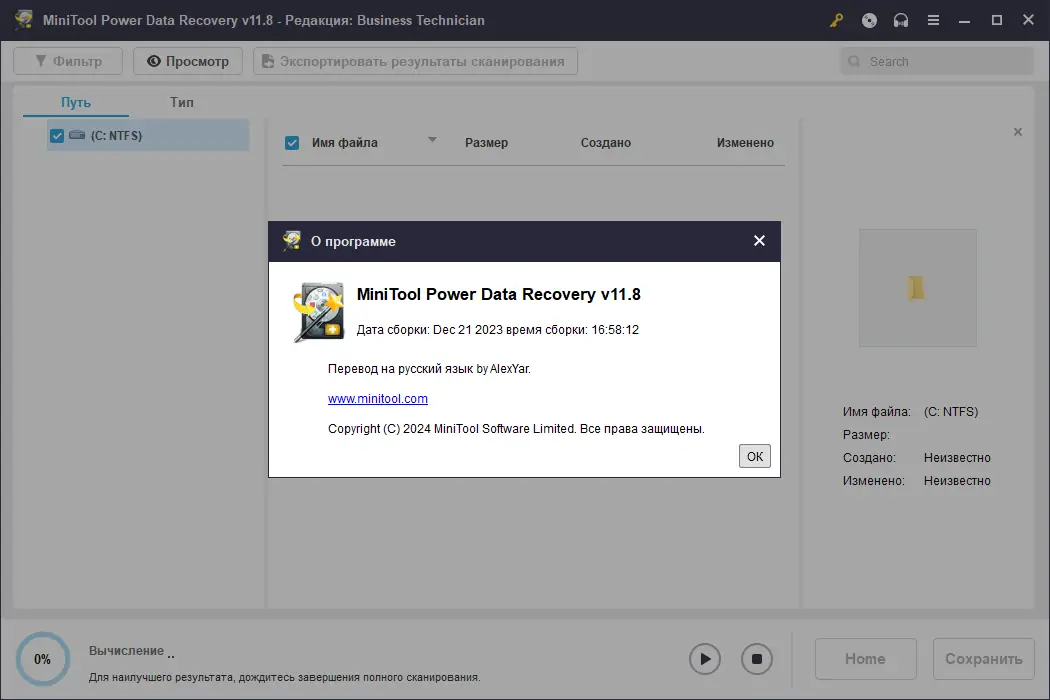Maximize the MiniTool window

click(x=996, y=21)
